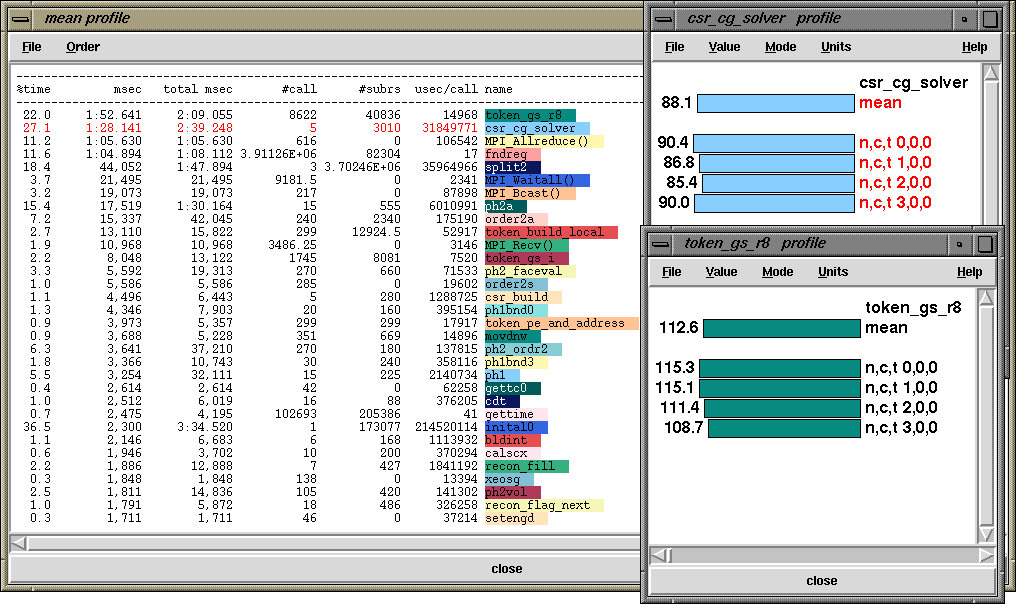This screenshot has height=604, width=1016.
Task: Open Units menu in token_gs_r8 profile
Action: [x=833, y=272]
